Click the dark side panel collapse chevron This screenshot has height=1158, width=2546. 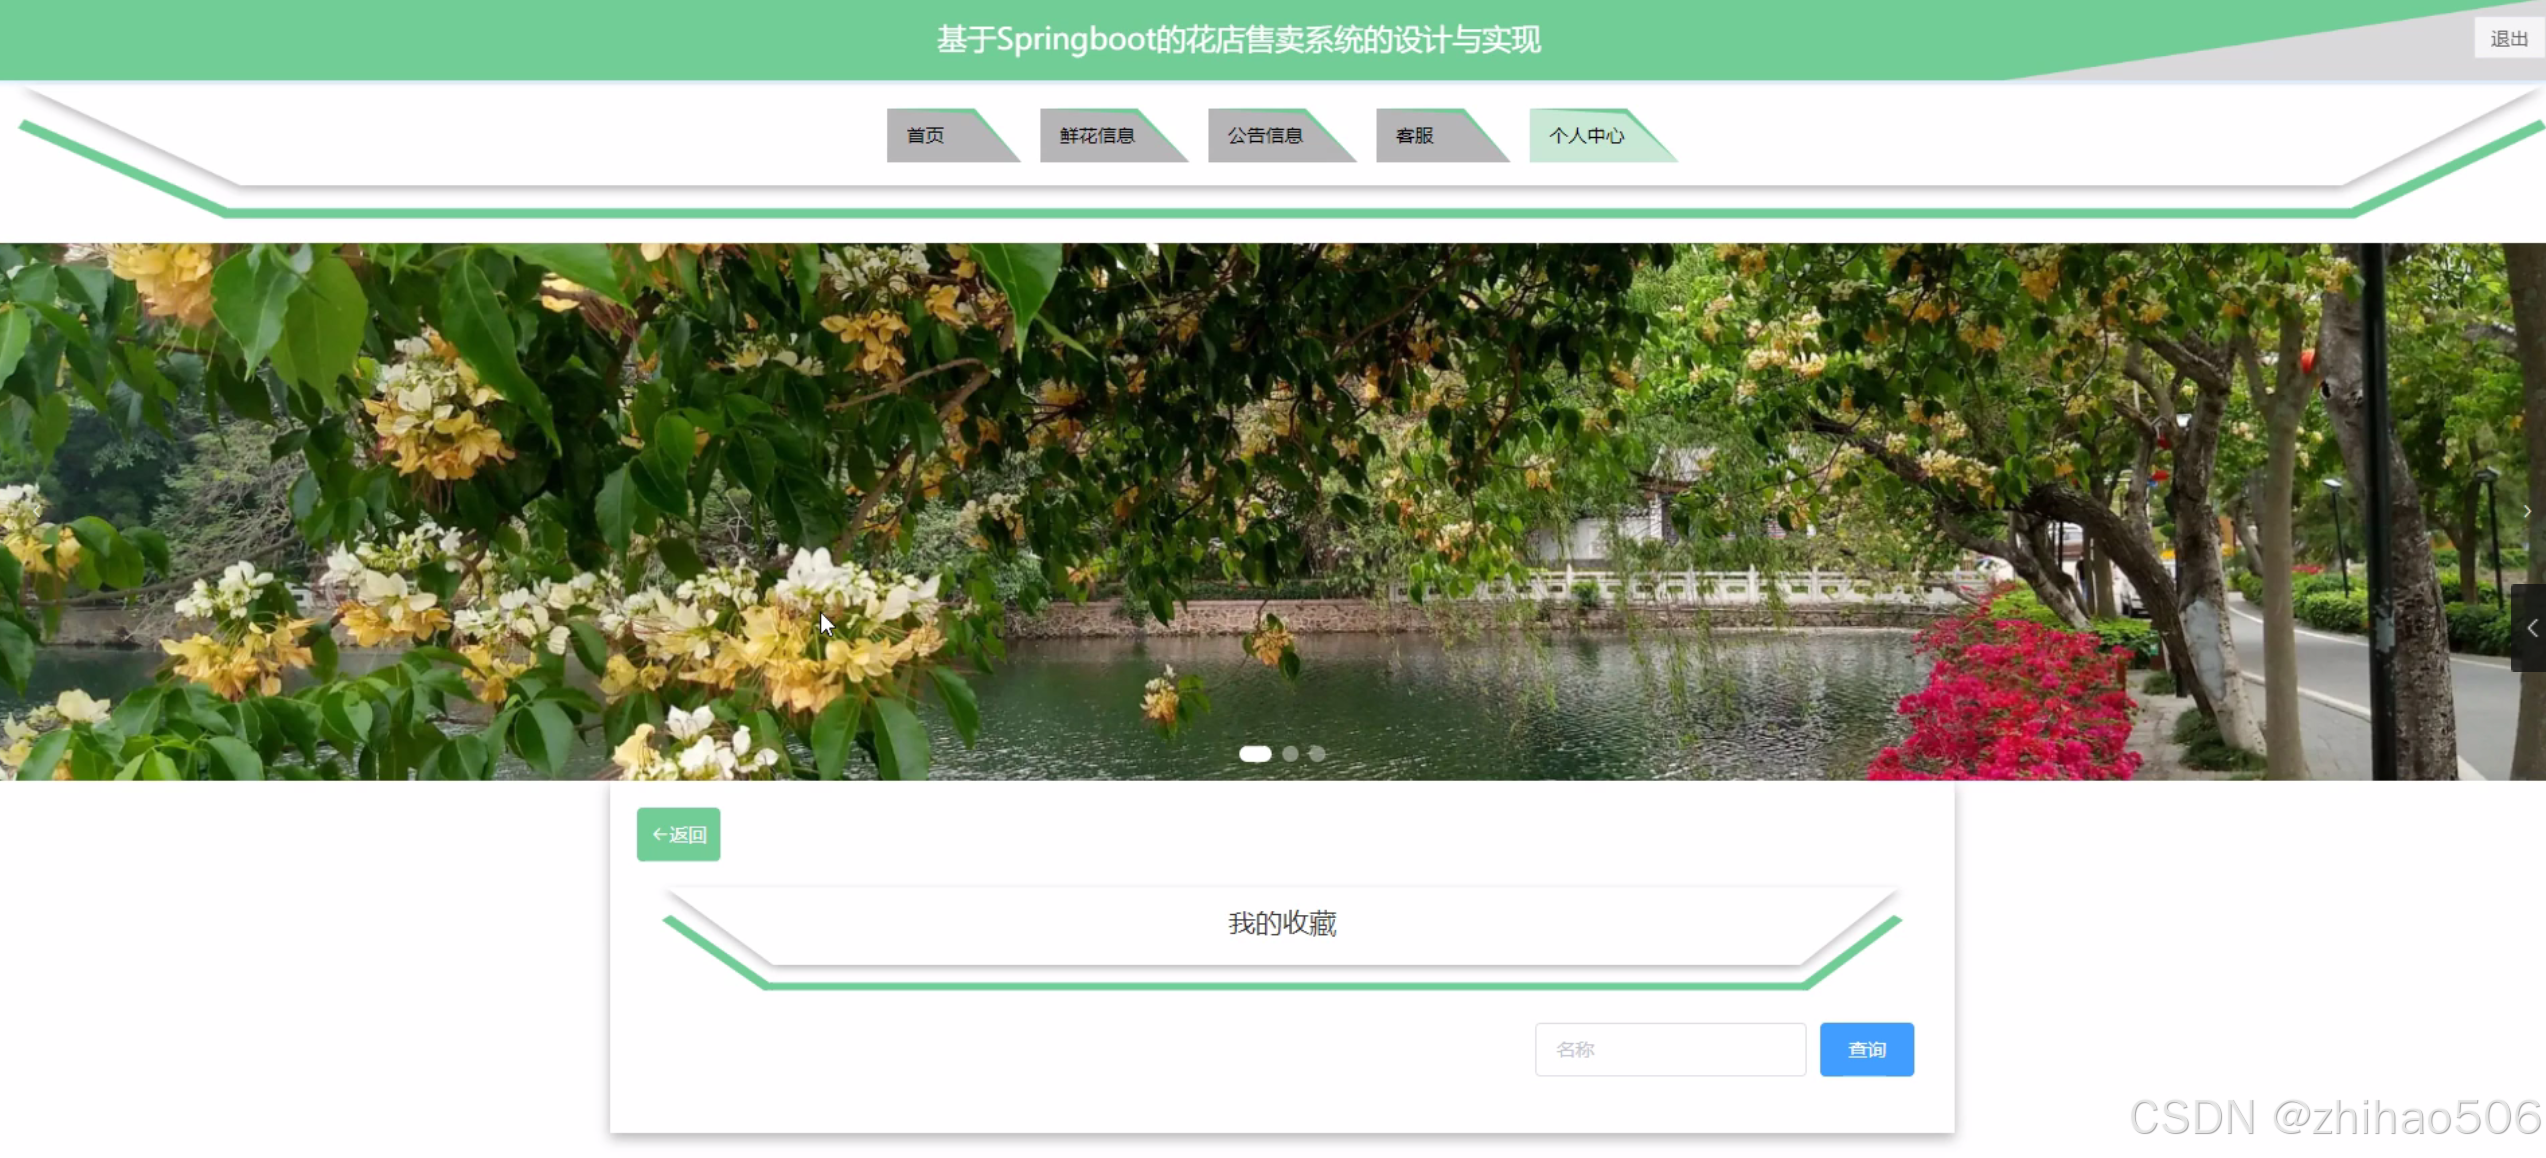(2530, 628)
